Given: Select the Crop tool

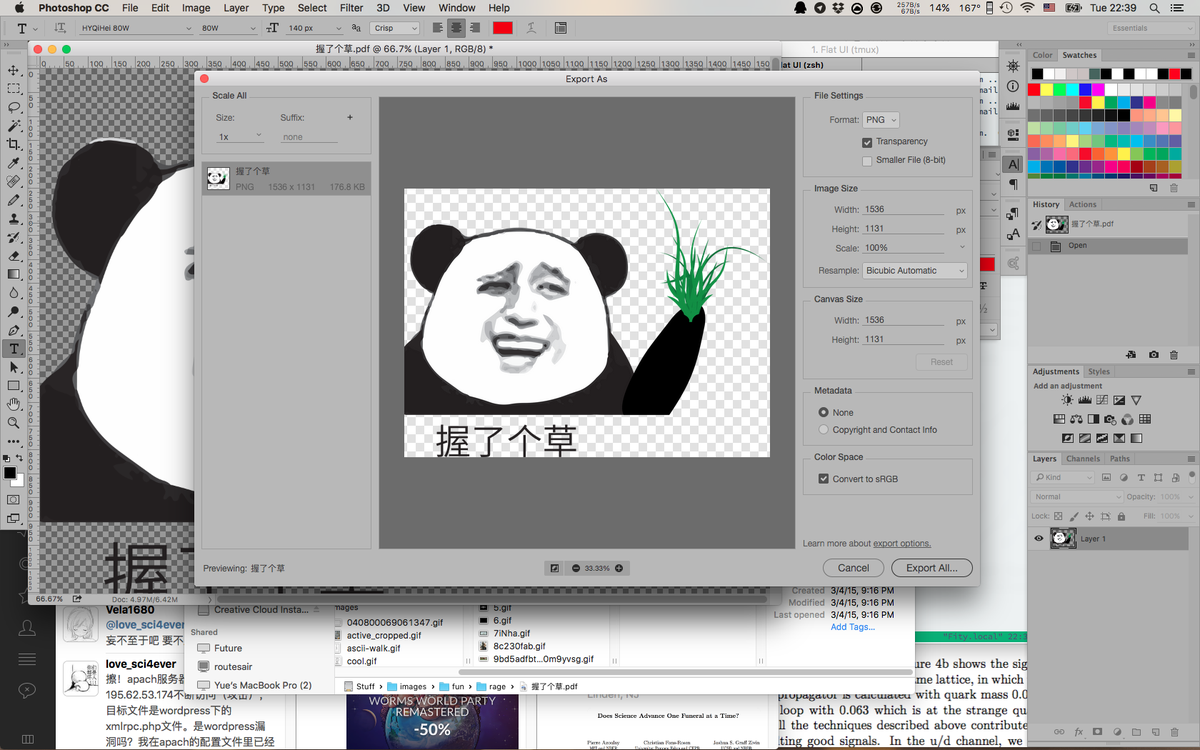Looking at the screenshot, I should [x=14, y=144].
